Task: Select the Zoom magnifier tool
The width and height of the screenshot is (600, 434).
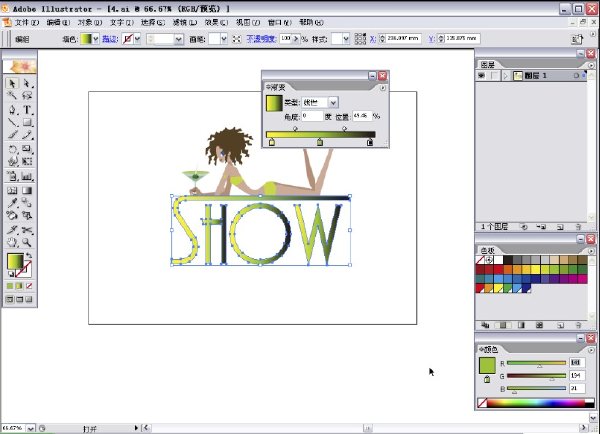Action: (x=27, y=242)
